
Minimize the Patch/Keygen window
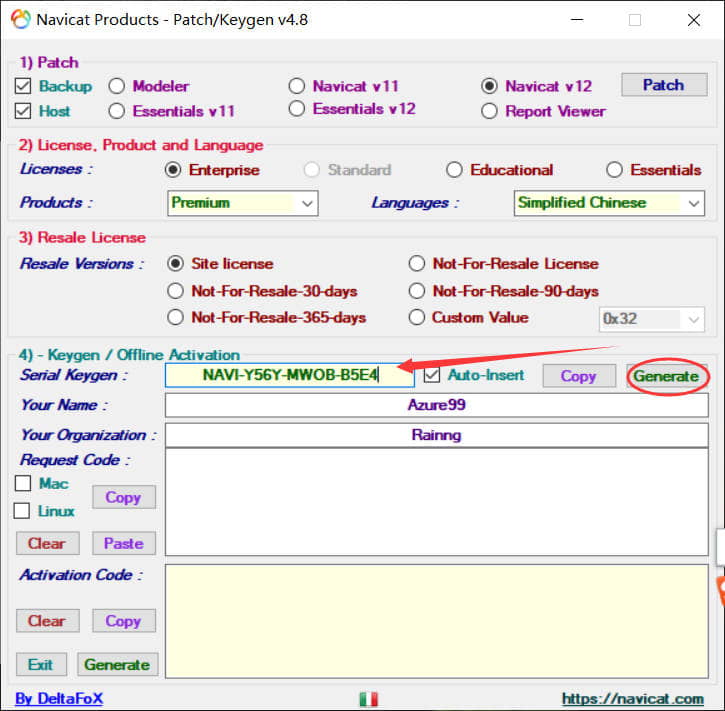click(x=577, y=20)
